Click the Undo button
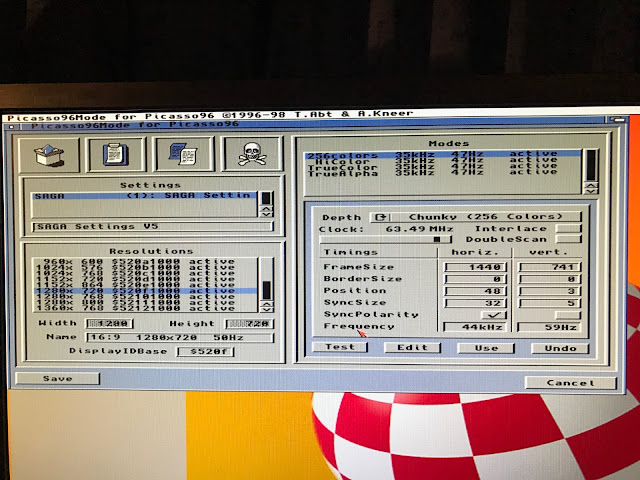640x480 pixels. pos(560,349)
